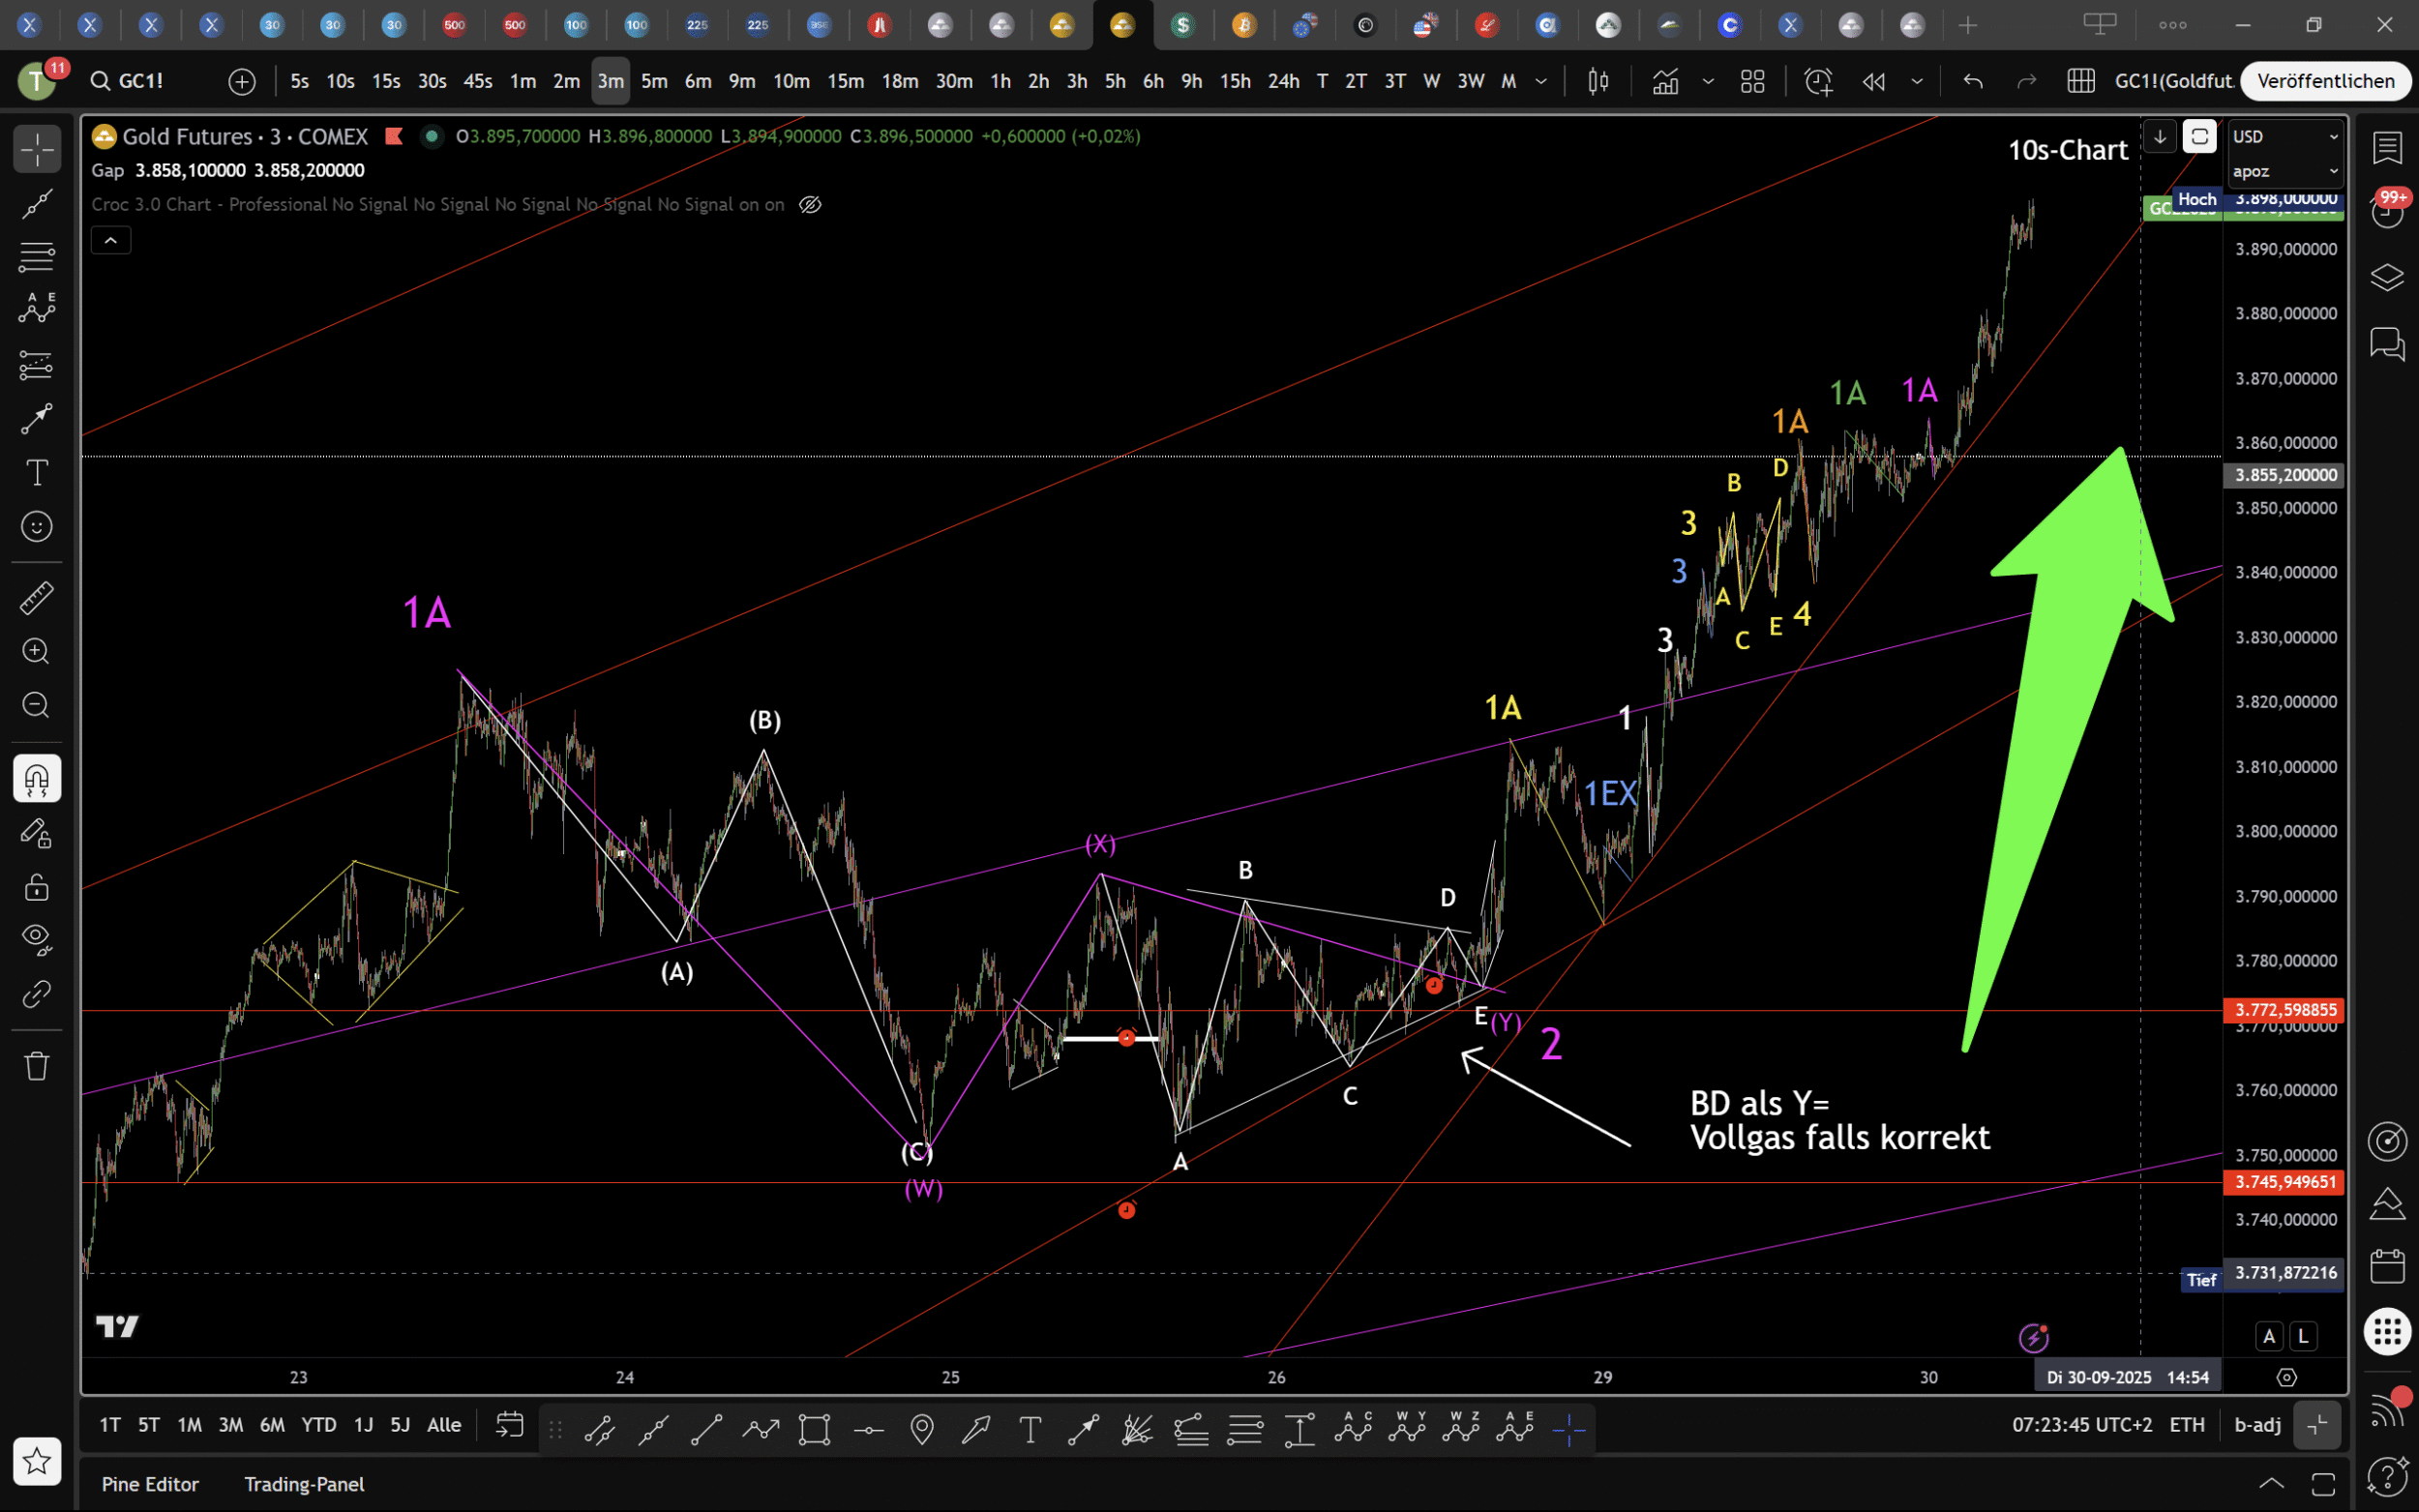Expand the timeframe list chevron after M
The height and width of the screenshot is (1512, 2419).
[x=1541, y=81]
